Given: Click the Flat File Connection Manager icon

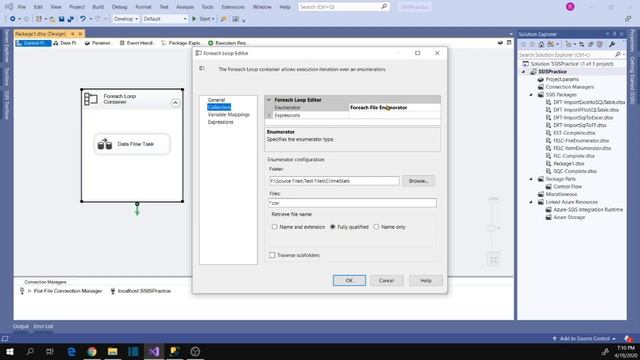Looking at the screenshot, I should [x=22, y=291].
